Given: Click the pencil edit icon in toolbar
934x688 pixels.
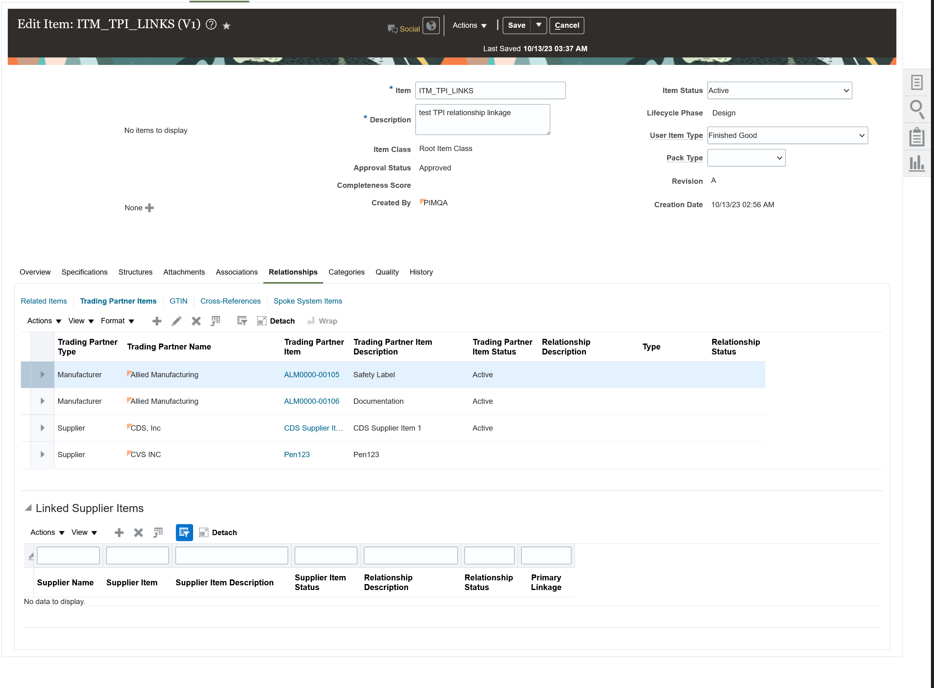Looking at the screenshot, I should coord(176,321).
